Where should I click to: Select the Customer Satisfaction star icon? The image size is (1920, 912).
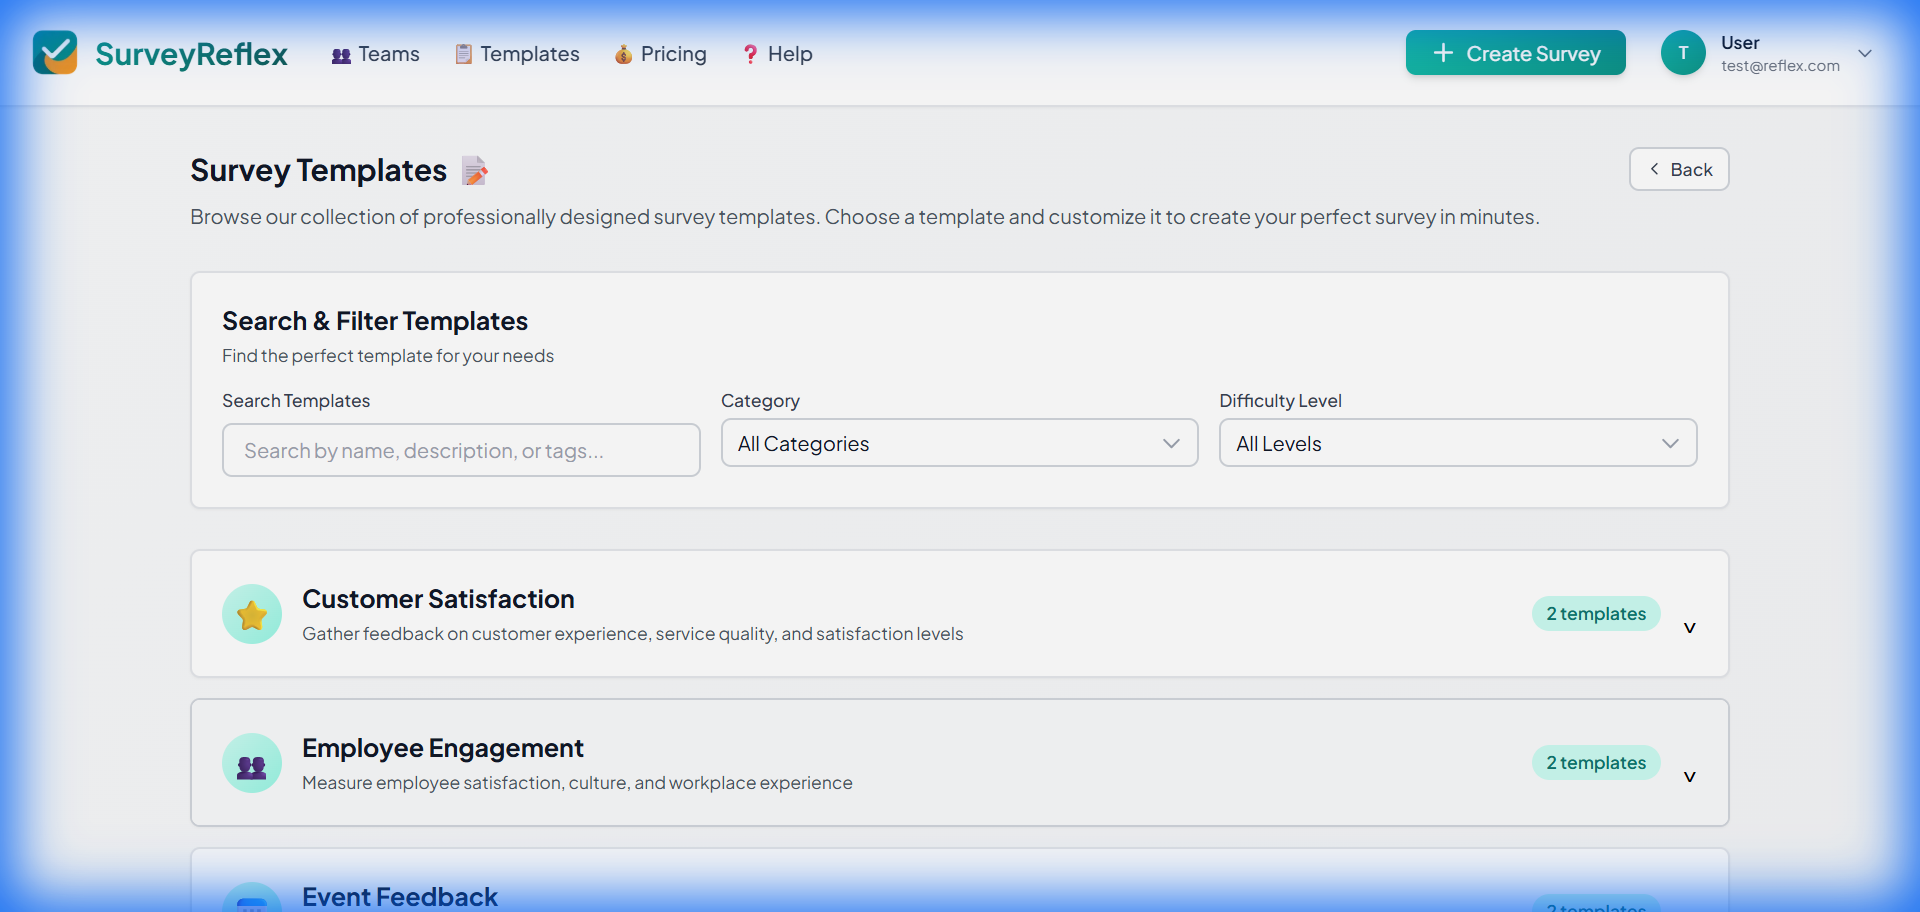coord(251,613)
